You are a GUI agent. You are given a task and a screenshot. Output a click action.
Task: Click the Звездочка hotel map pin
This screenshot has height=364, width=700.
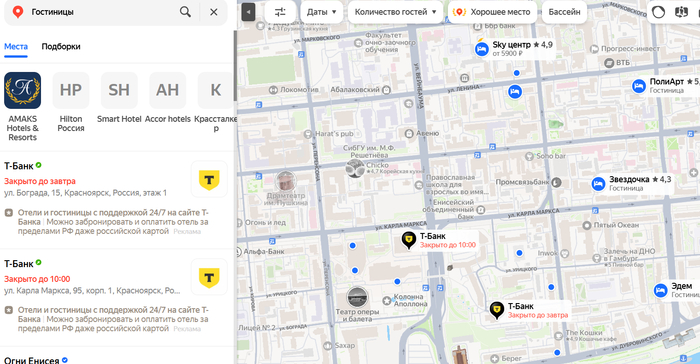tap(598, 184)
